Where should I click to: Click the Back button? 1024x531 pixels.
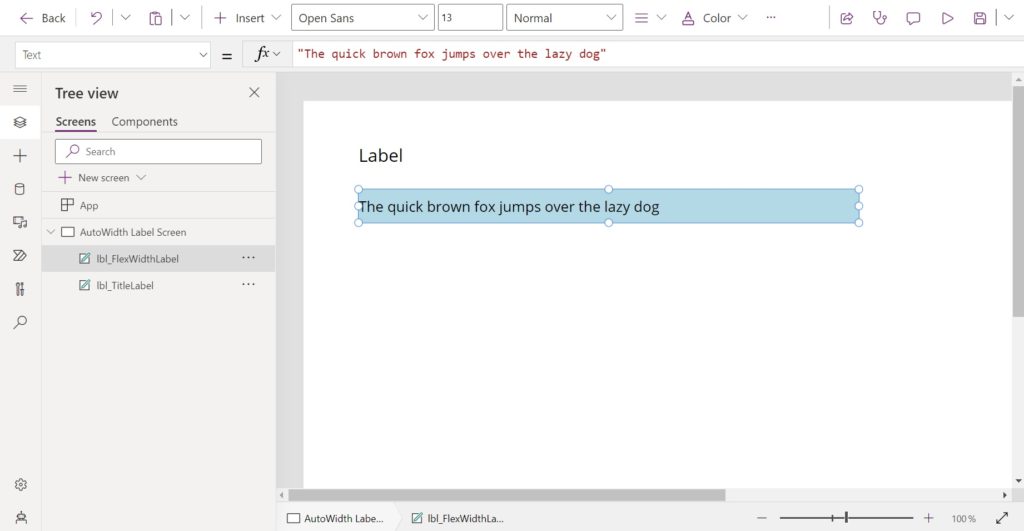(x=43, y=18)
